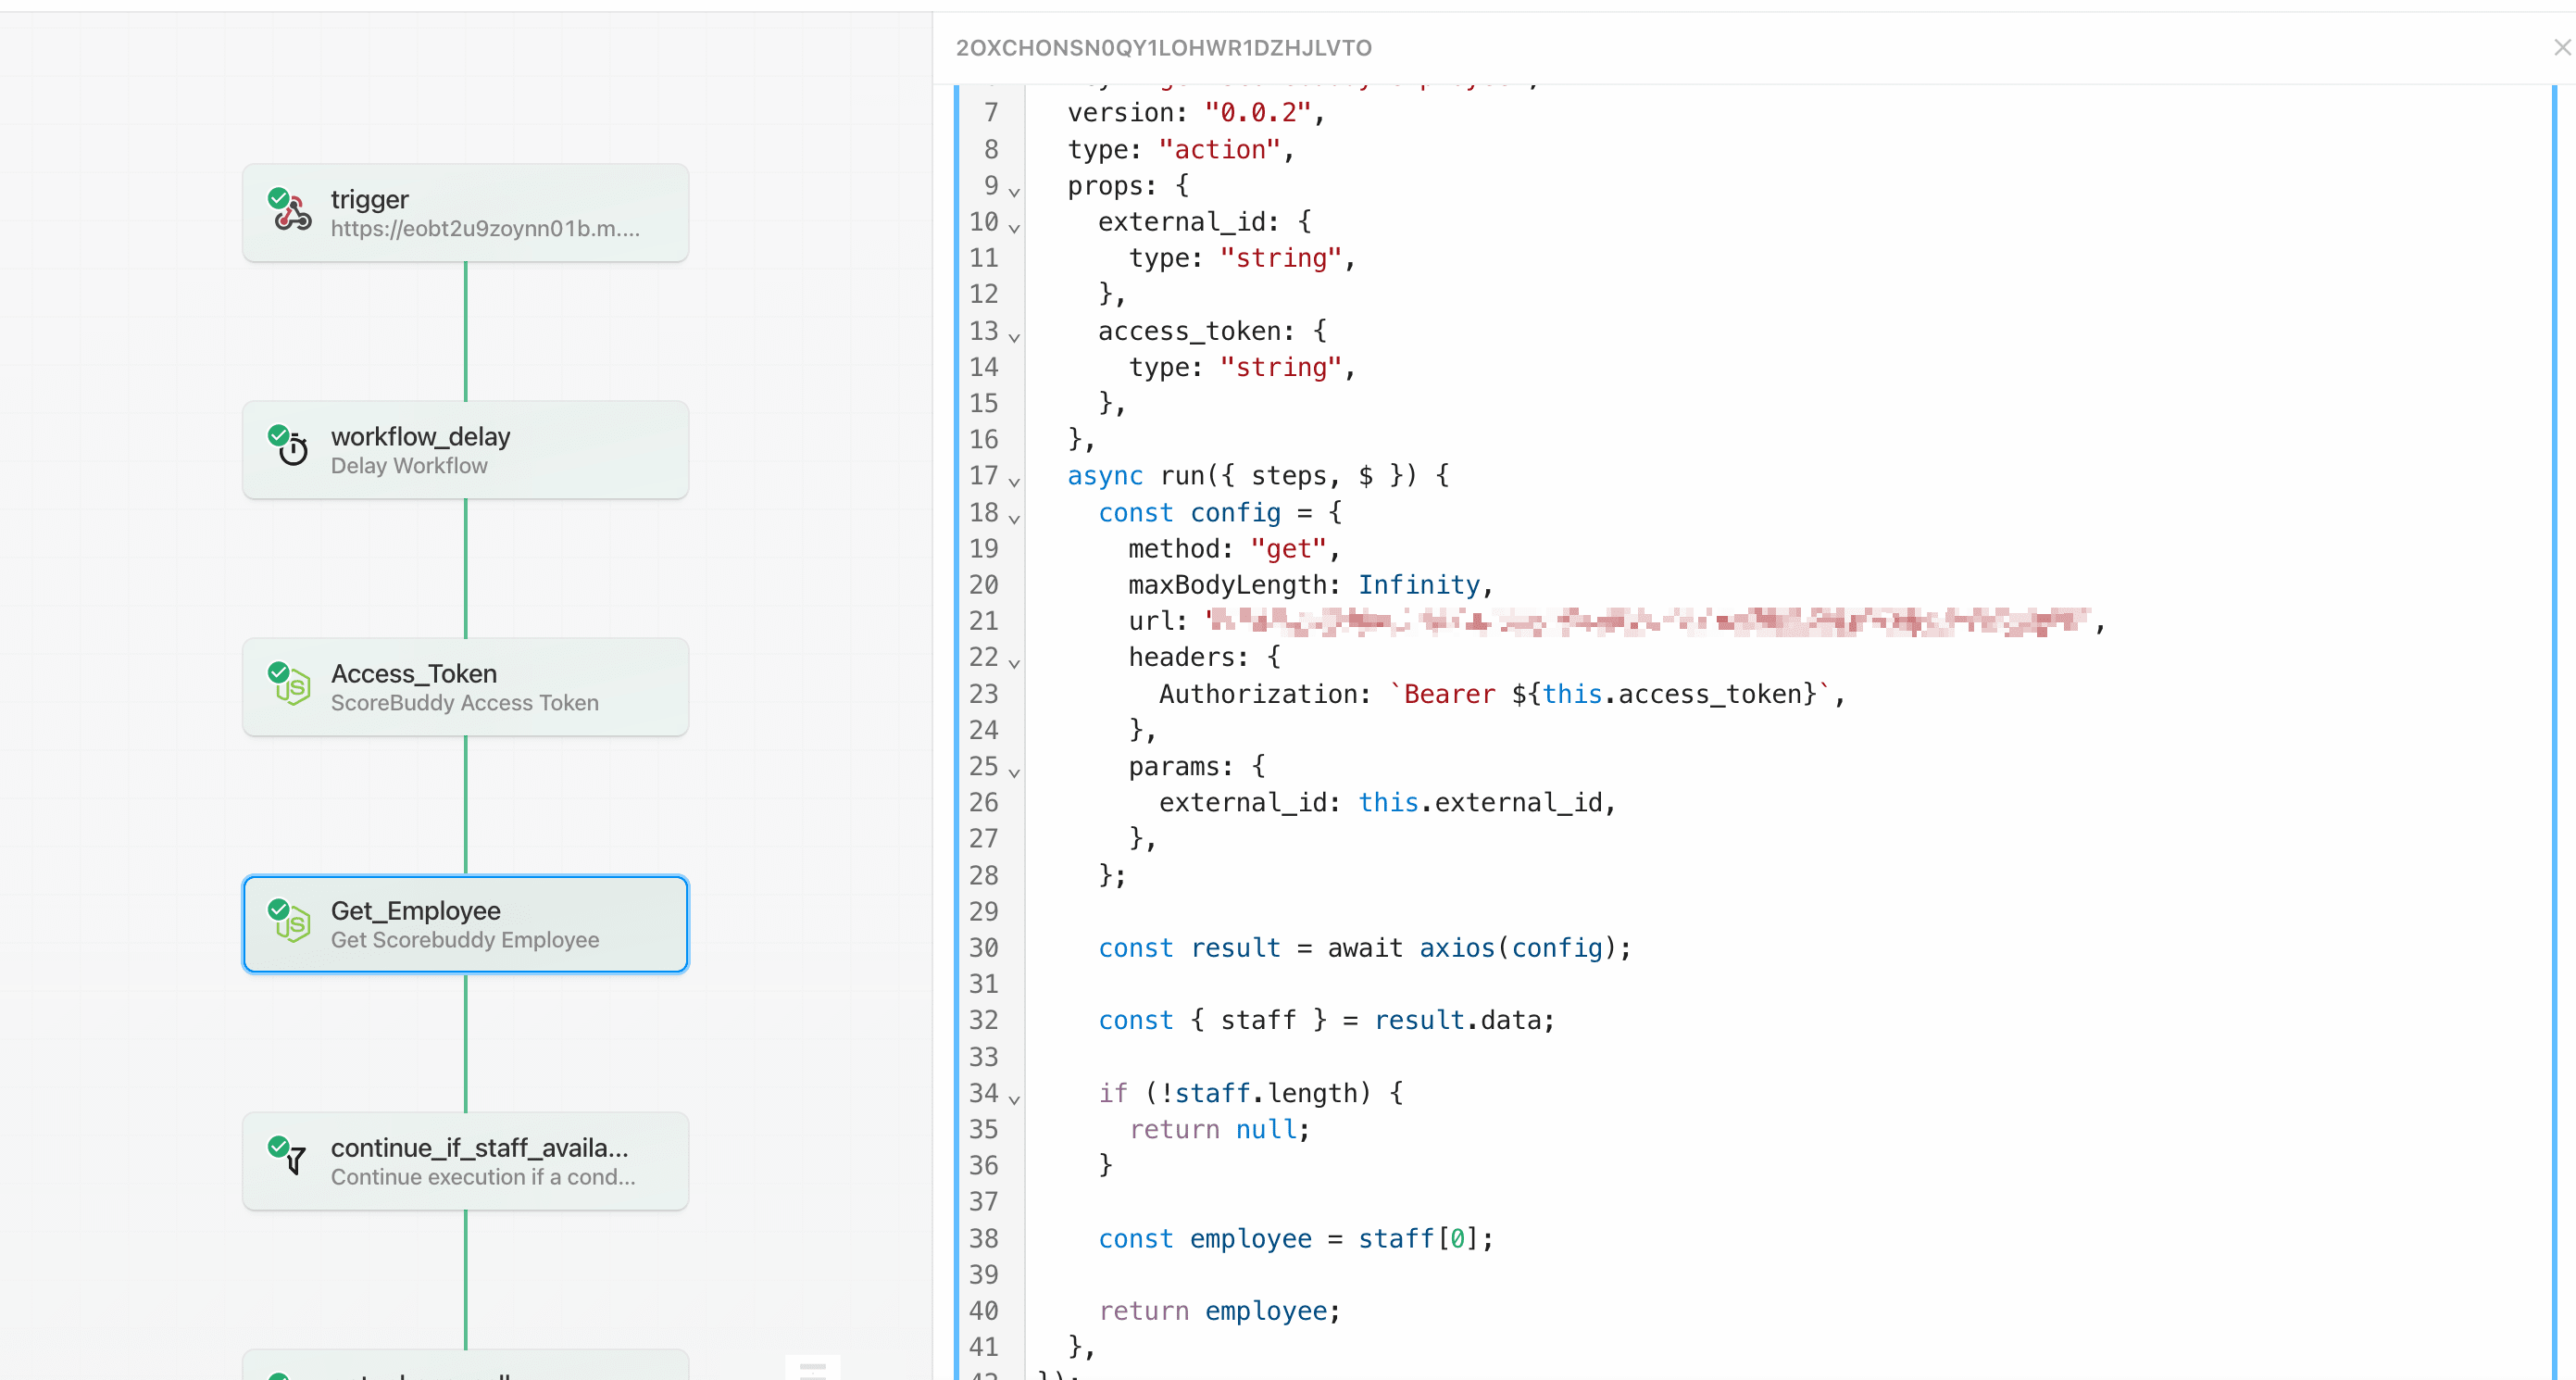Click 'return null;' on line 35
2576x1380 pixels.
tap(1219, 1129)
